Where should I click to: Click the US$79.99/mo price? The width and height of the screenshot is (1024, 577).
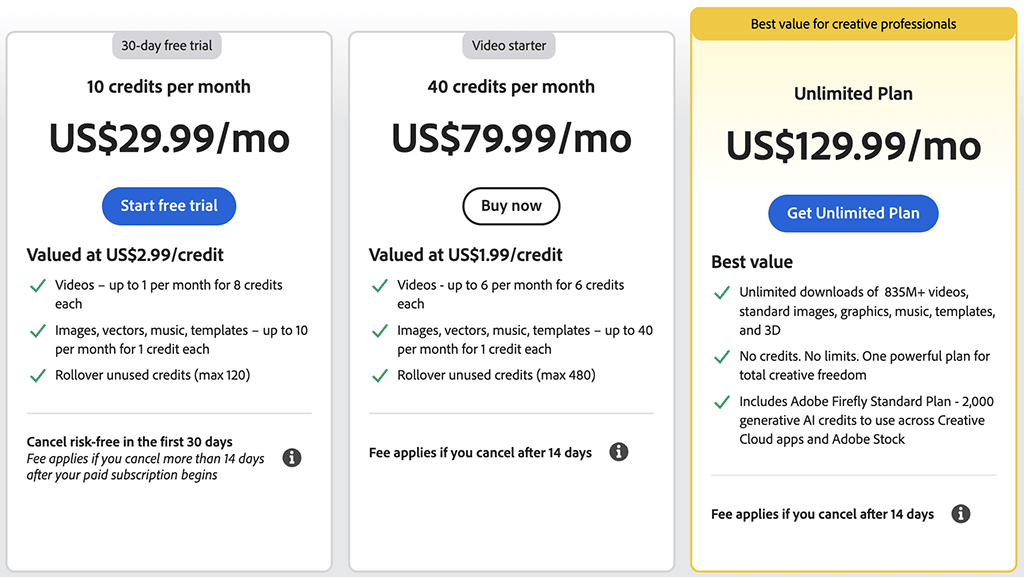[x=511, y=138]
